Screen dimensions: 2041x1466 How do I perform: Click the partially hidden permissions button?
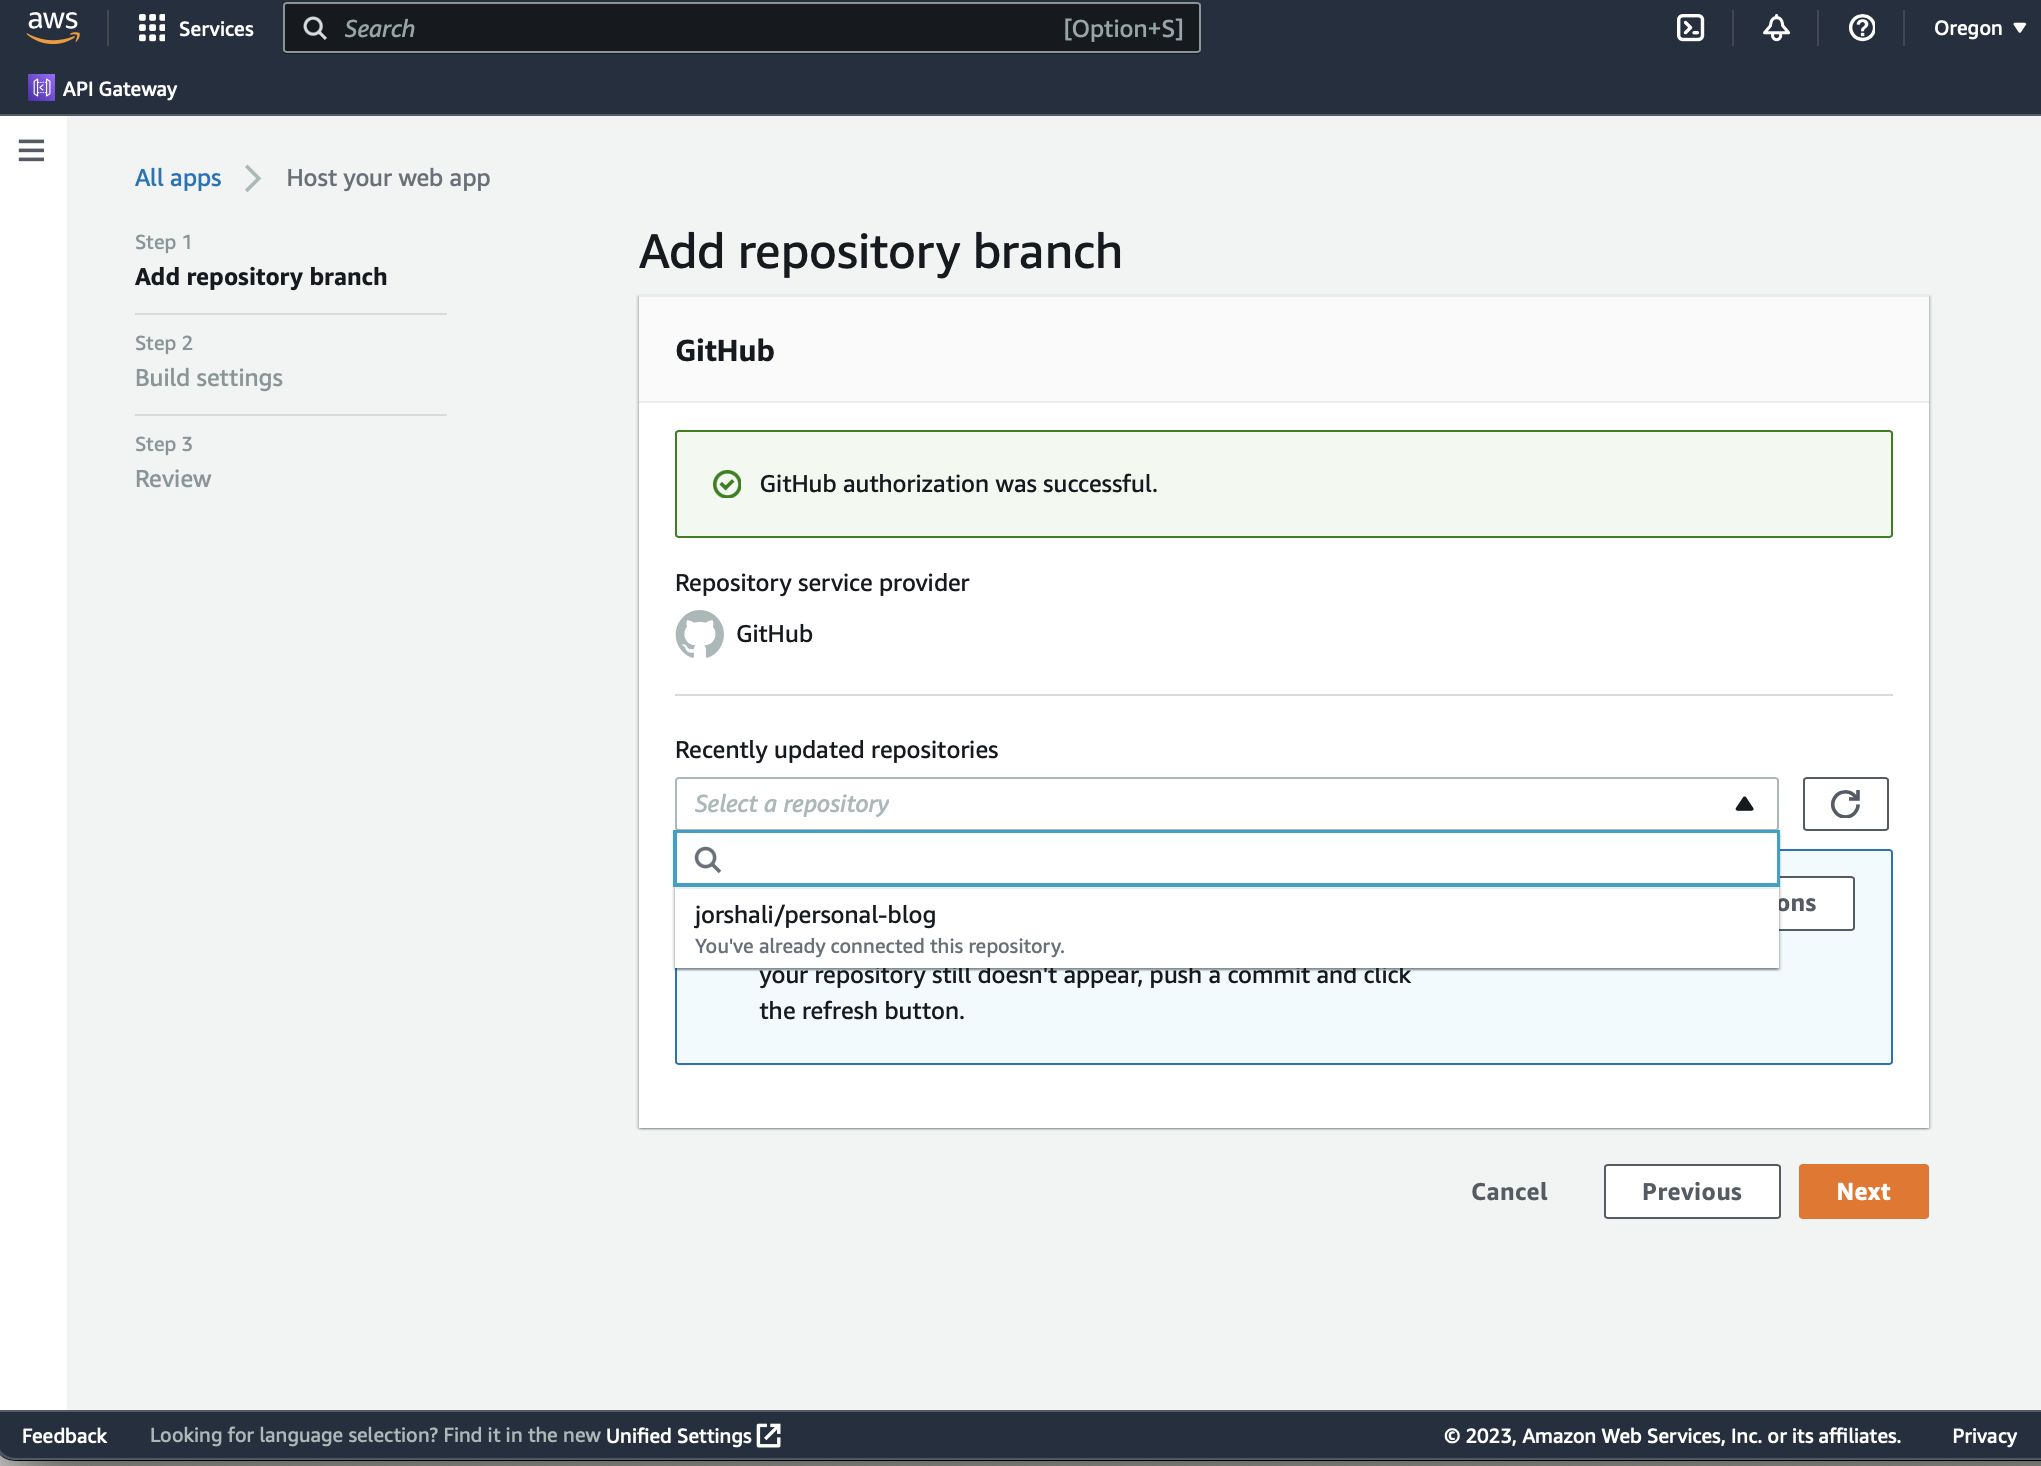coord(1816,904)
